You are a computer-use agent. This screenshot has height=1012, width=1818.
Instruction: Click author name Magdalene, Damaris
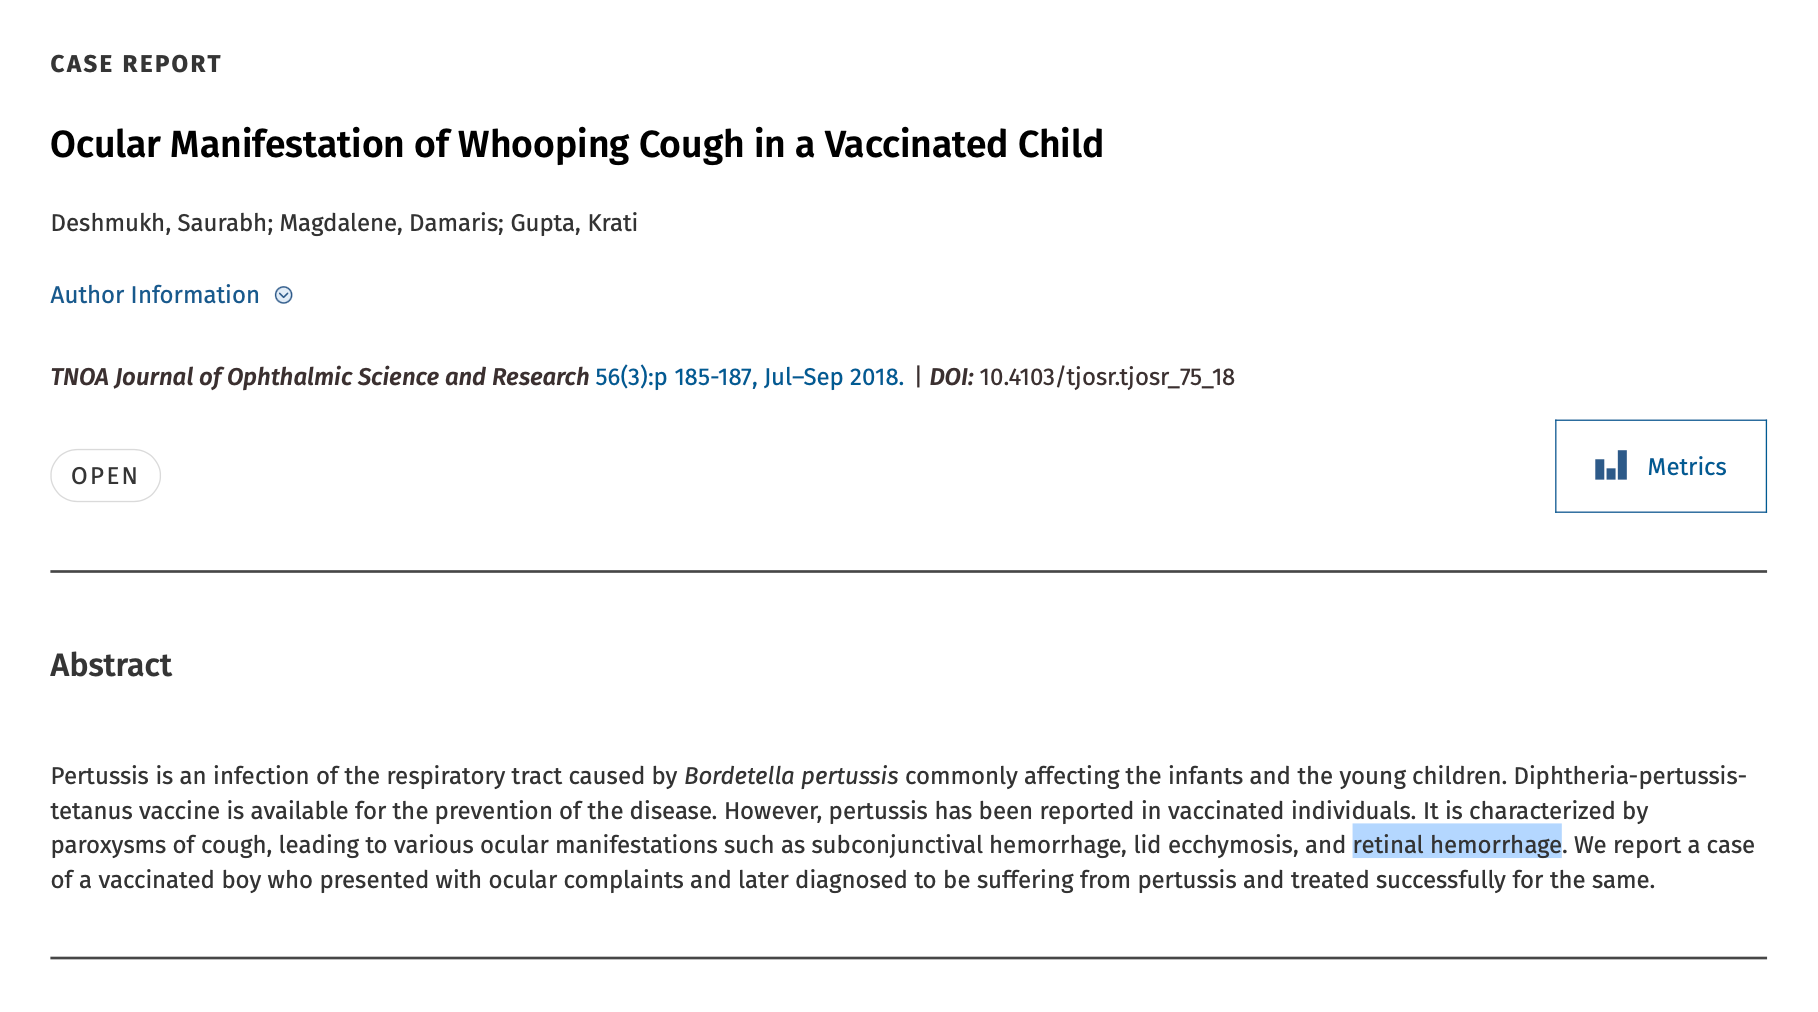click(x=388, y=222)
